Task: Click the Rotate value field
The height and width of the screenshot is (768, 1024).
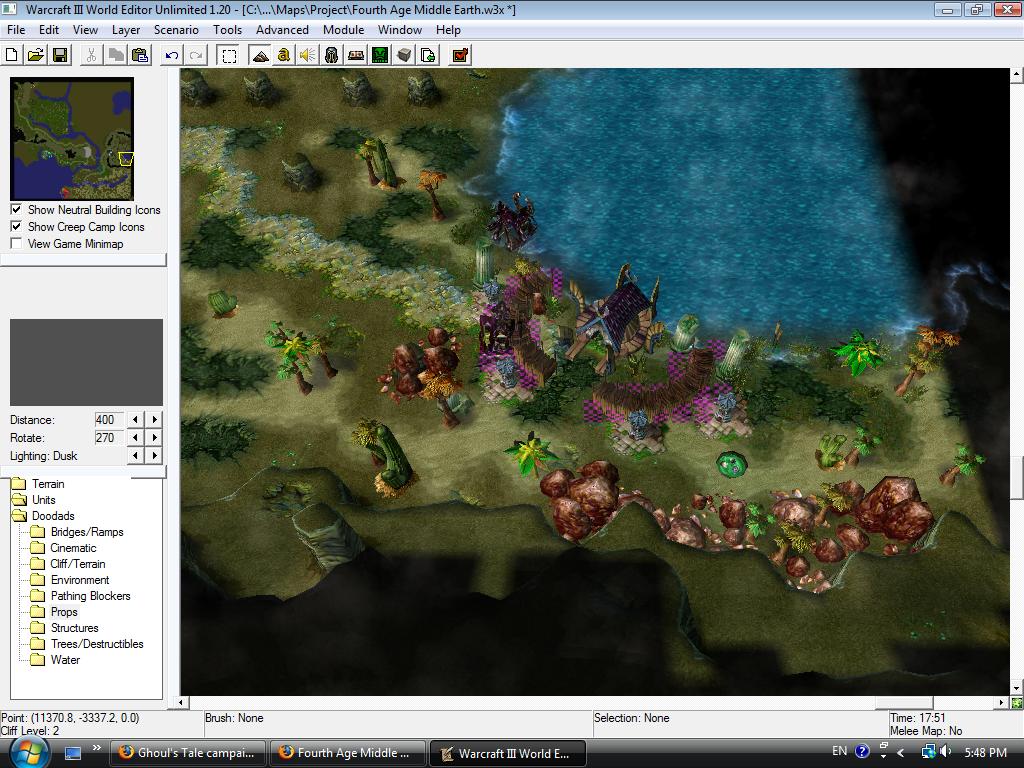Action: (x=108, y=438)
